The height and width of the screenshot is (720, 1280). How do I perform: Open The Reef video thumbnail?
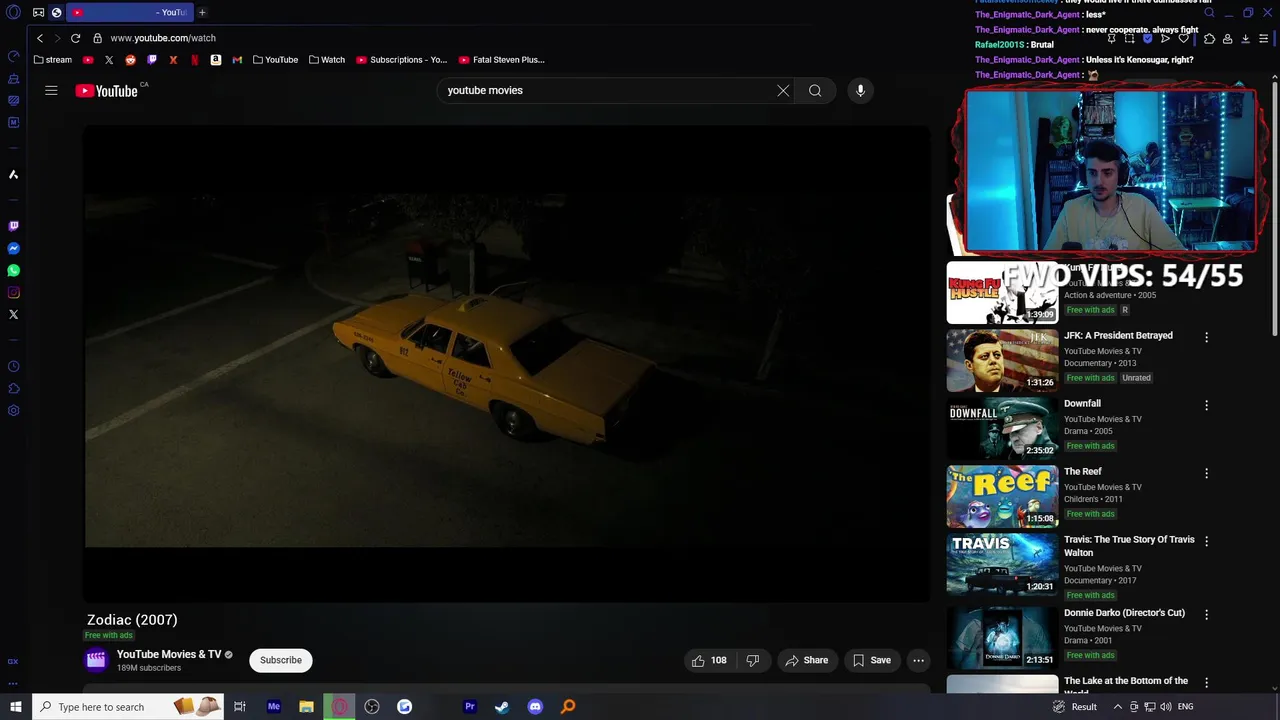pyautogui.click(x=1002, y=497)
